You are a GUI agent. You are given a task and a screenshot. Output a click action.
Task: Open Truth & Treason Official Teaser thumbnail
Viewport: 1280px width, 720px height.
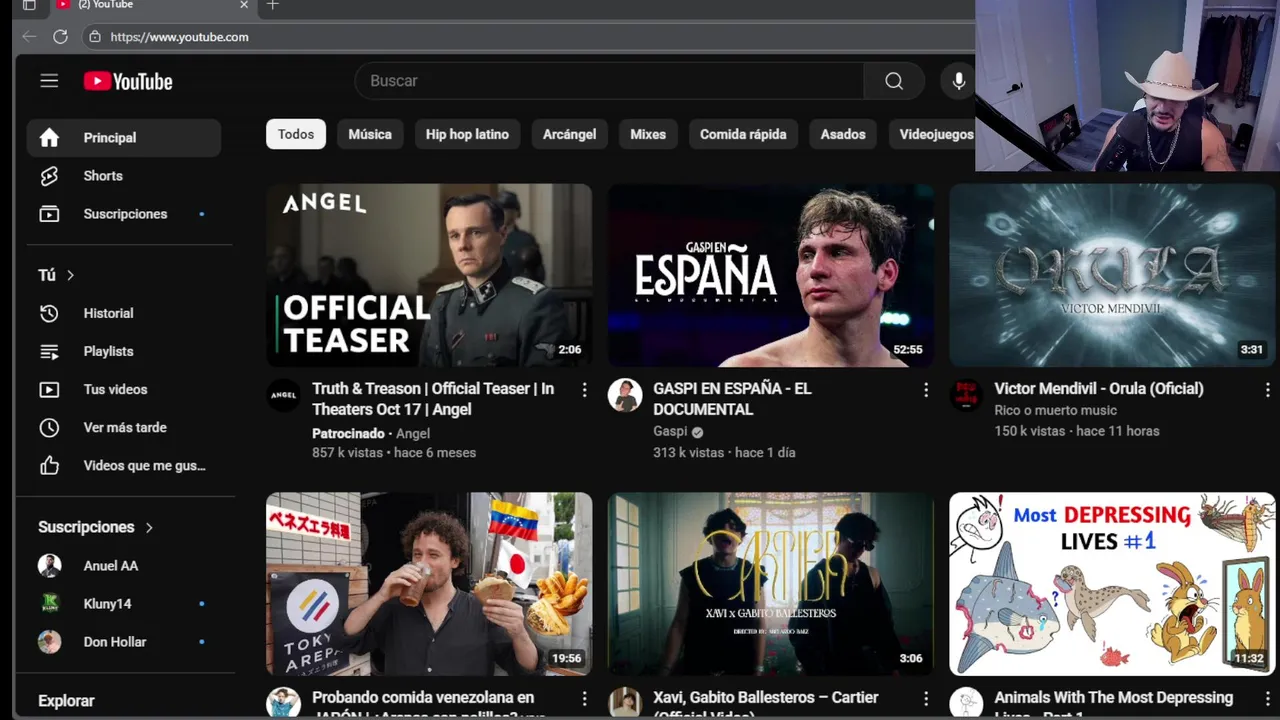point(429,275)
